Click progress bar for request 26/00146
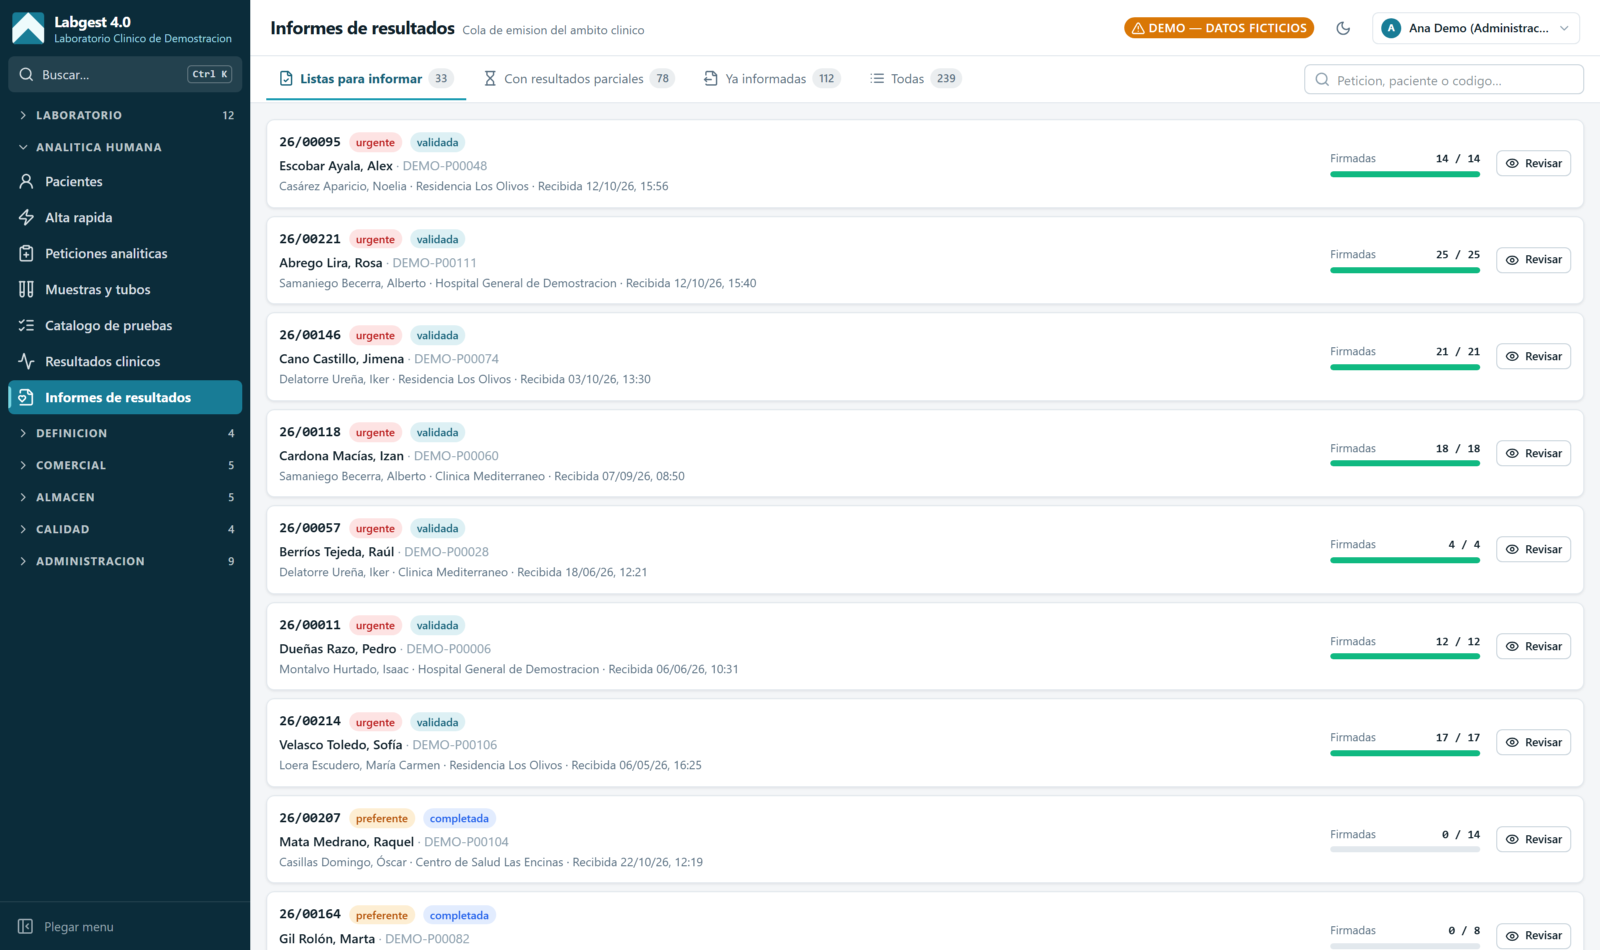 coord(1405,367)
